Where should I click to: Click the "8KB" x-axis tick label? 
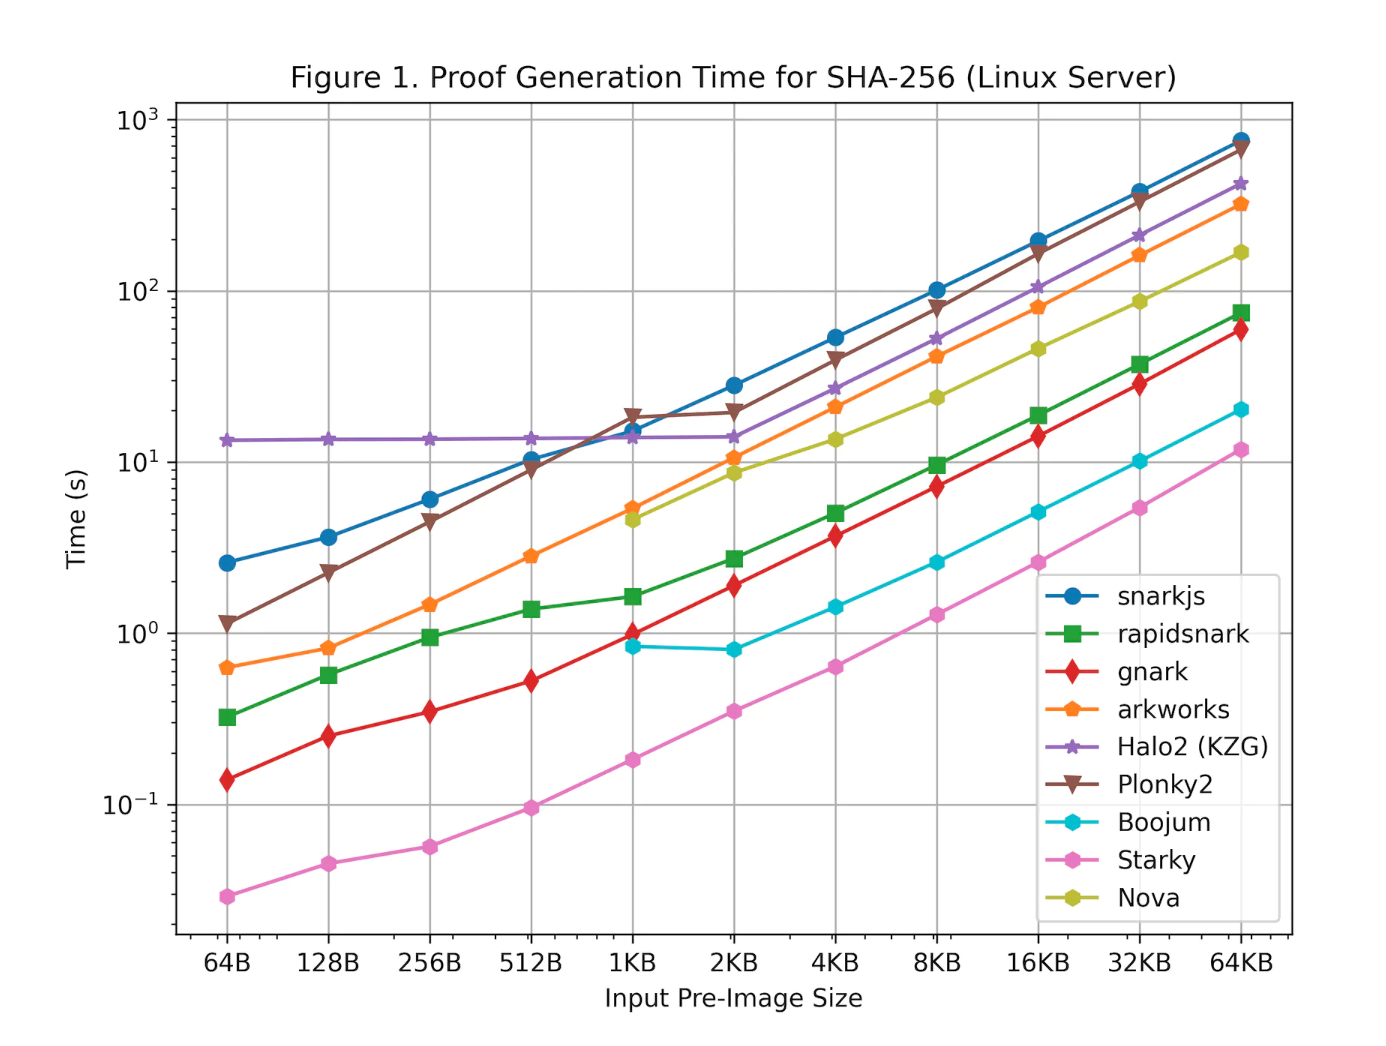click(x=937, y=963)
